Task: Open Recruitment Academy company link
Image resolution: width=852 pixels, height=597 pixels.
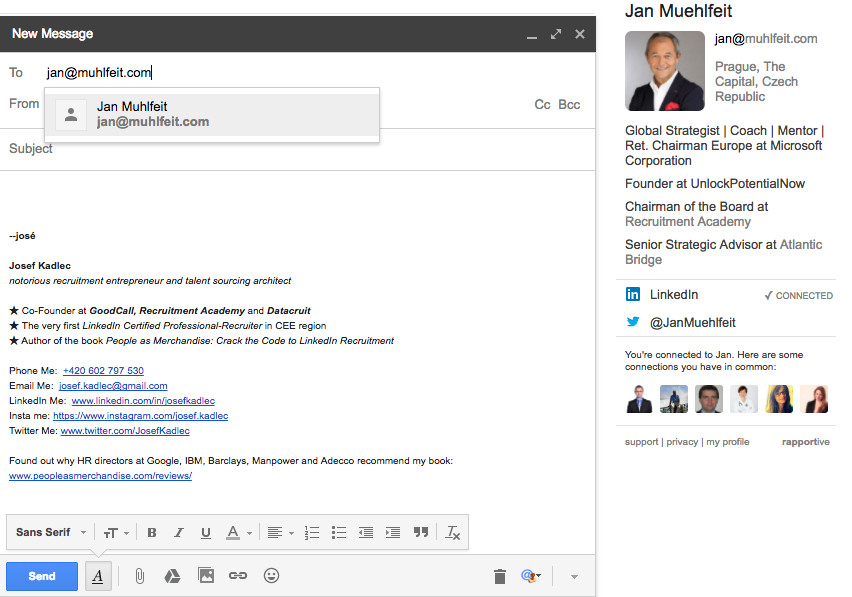Action: click(x=687, y=222)
